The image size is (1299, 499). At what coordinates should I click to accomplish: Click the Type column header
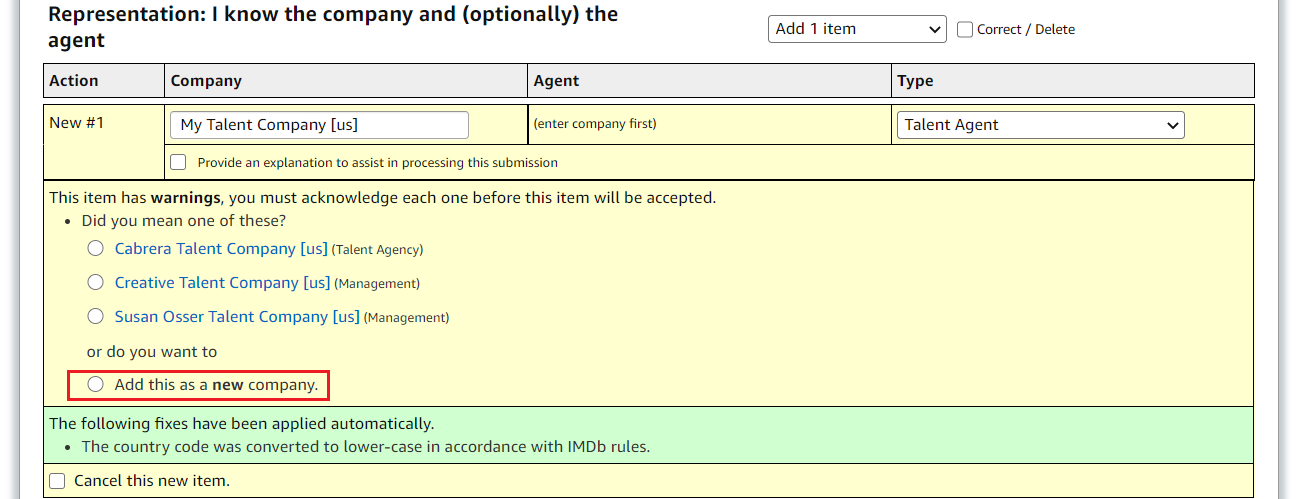[915, 81]
